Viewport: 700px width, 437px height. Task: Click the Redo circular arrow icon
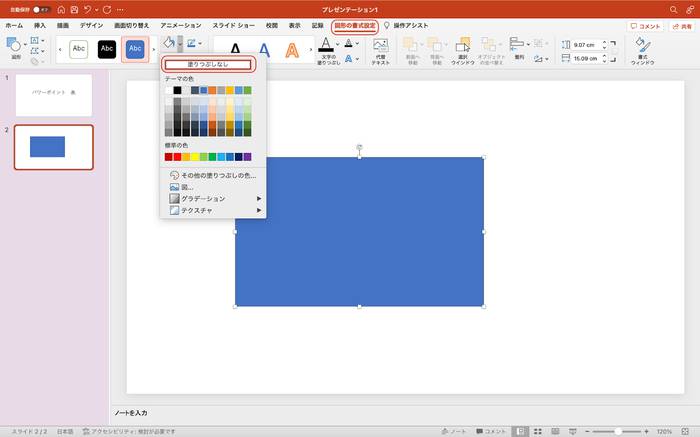pos(107,9)
